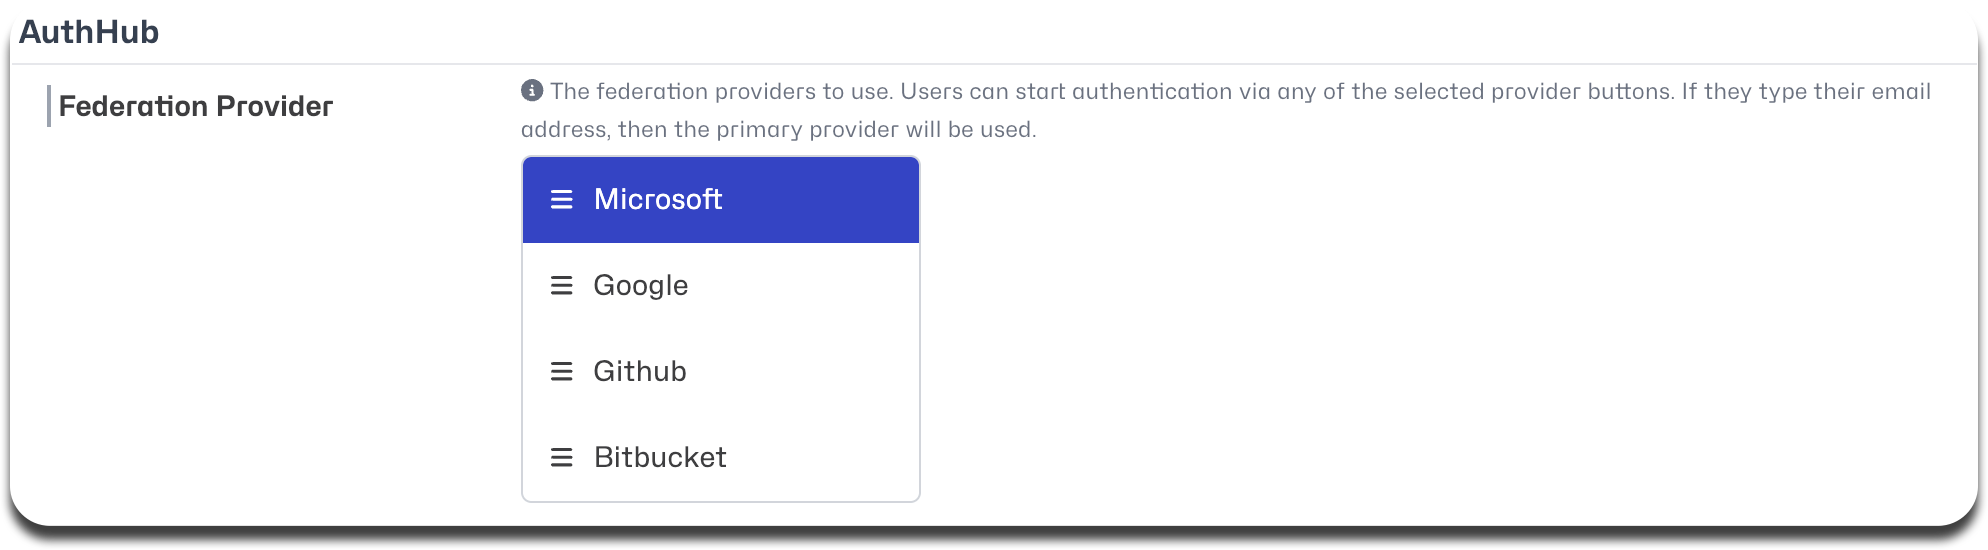Screen dimensions: 1988x550
Task: Click the highlighted blue area right of Microsoft
Action: (820, 200)
